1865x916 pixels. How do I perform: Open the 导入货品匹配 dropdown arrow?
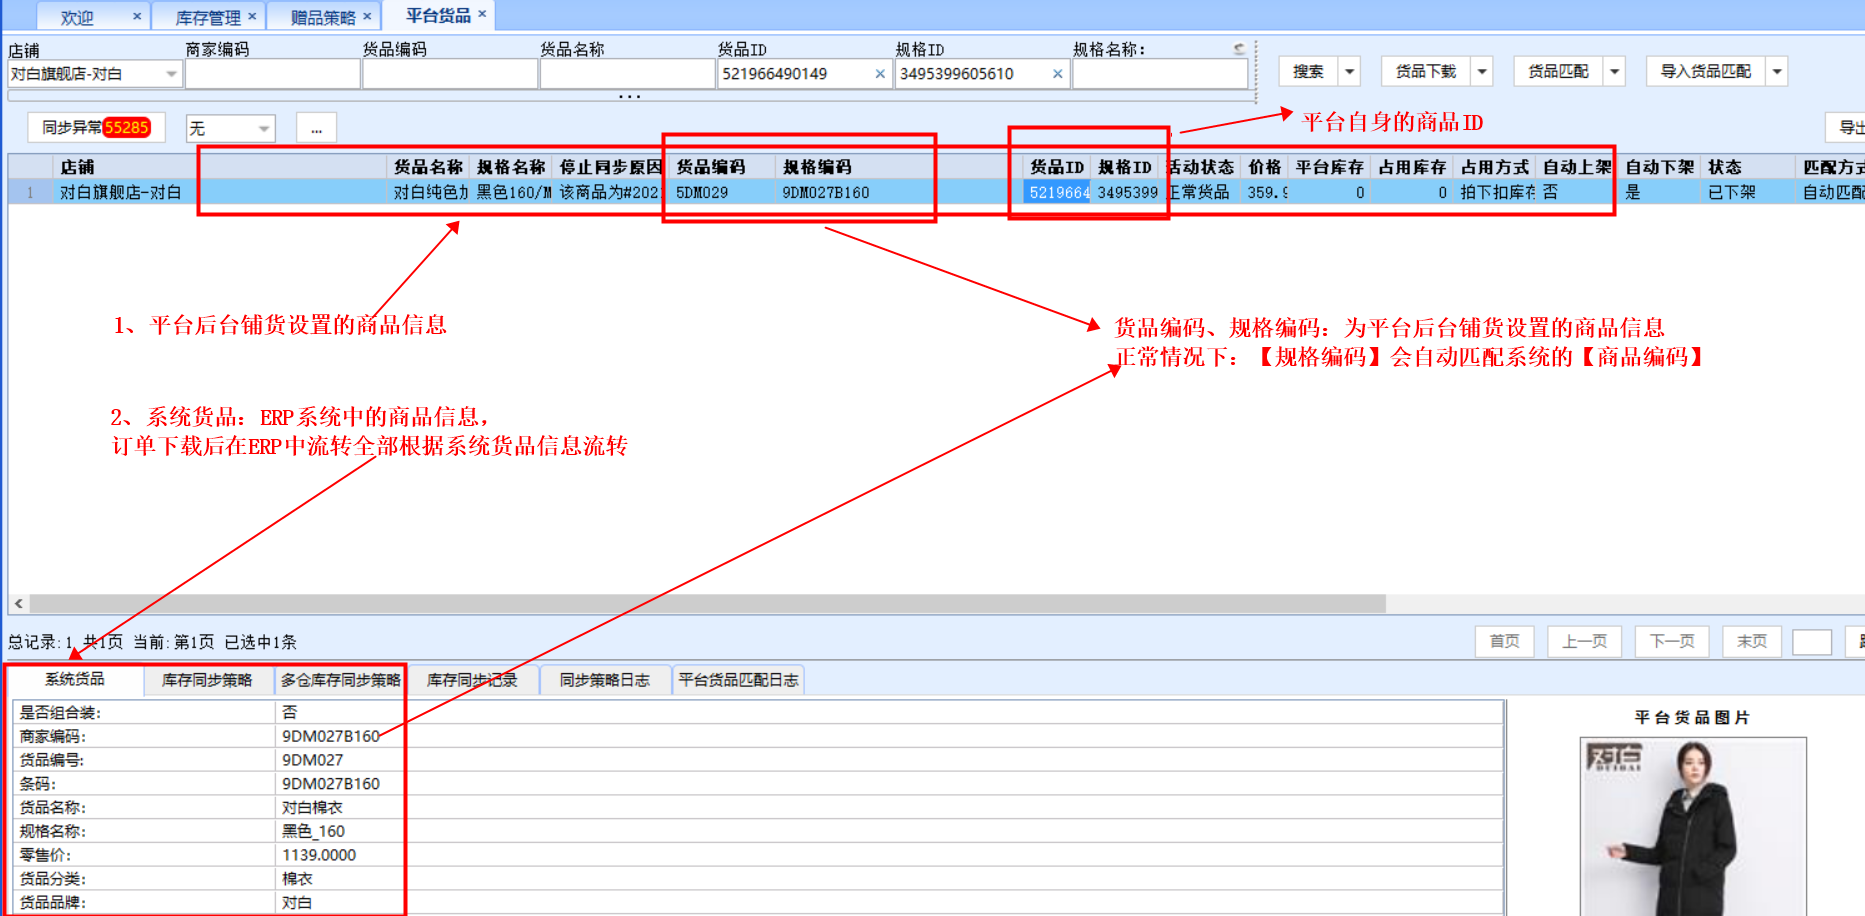coord(1777,72)
